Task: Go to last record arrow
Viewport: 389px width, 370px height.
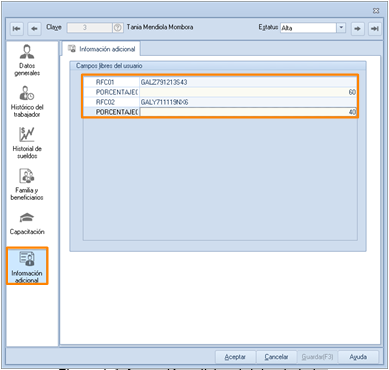Action: 375,29
